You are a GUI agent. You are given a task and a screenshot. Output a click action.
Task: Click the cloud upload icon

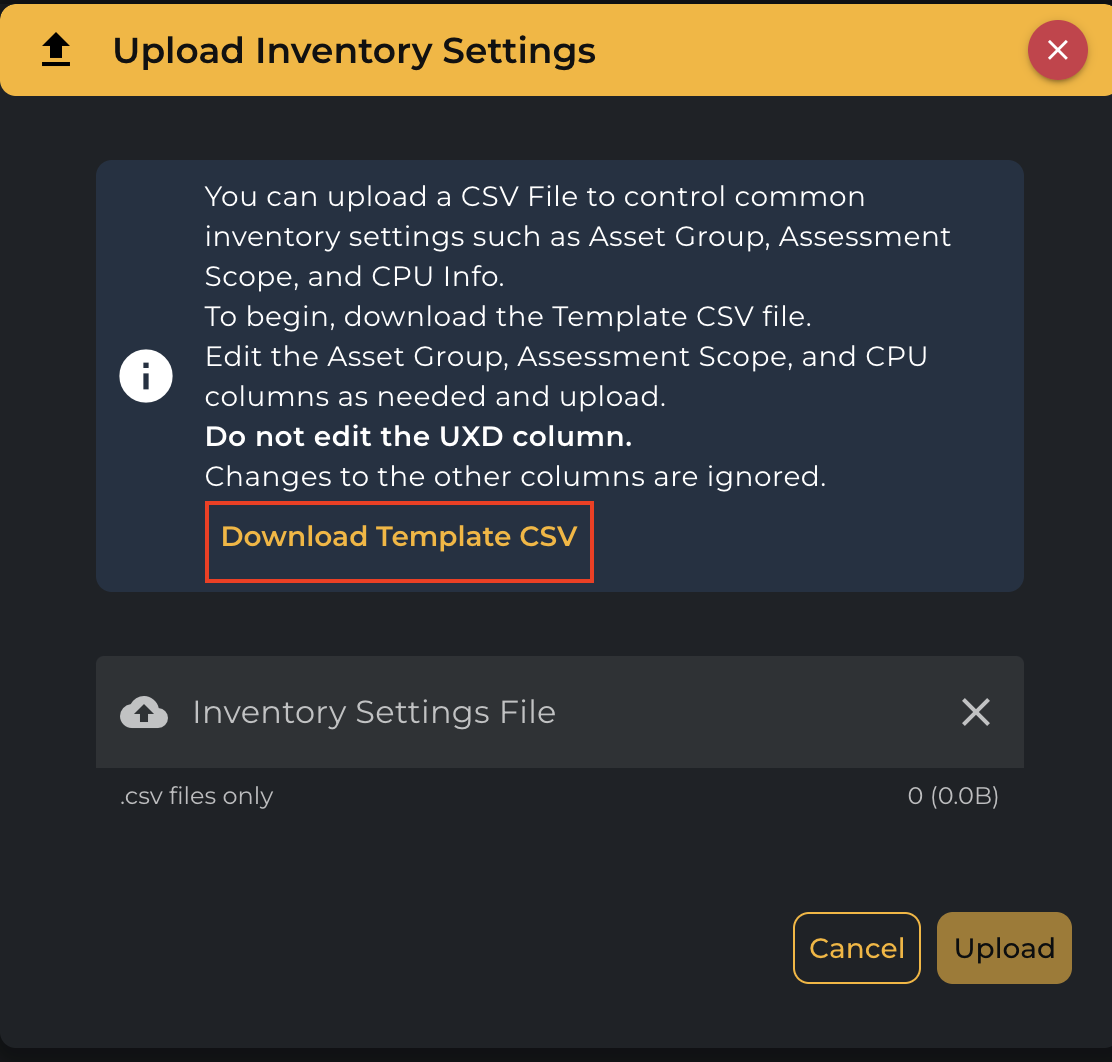point(144,712)
